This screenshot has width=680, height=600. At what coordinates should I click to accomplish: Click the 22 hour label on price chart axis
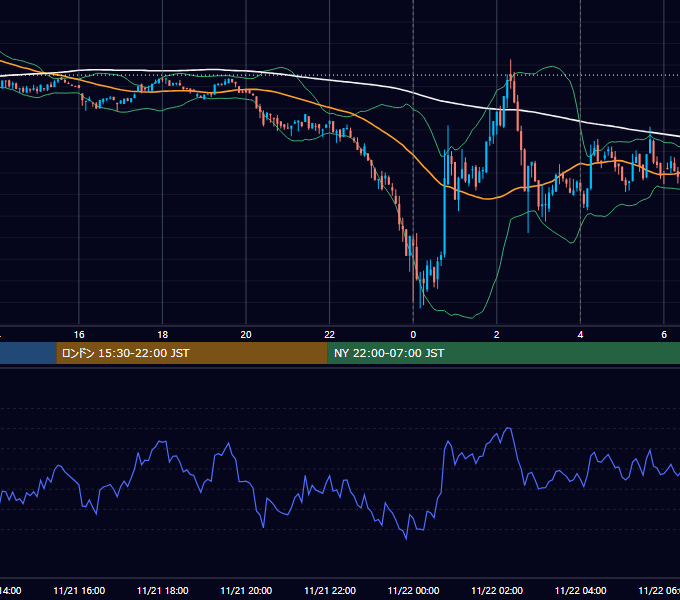tap(330, 335)
